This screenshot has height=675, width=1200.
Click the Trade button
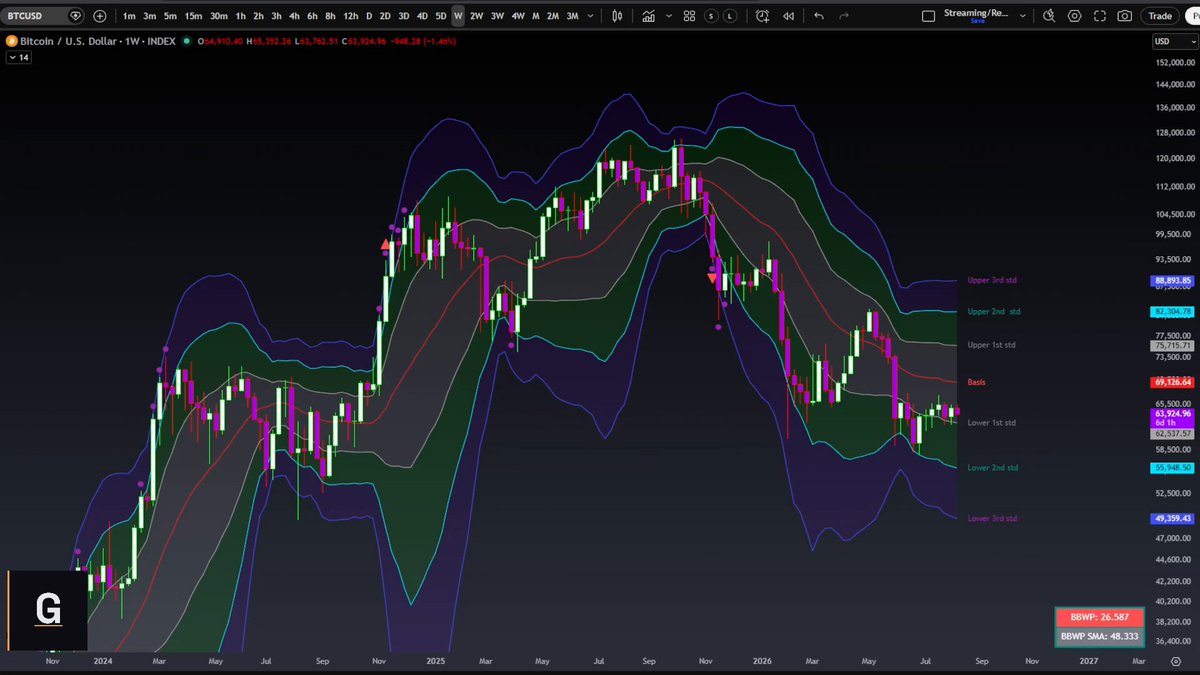pyautogui.click(x=1160, y=16)
